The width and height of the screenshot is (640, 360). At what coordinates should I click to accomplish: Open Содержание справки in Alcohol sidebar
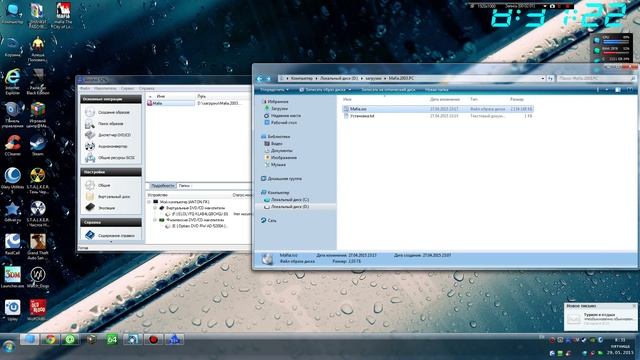pyautogui.click(x=111, y=236)
